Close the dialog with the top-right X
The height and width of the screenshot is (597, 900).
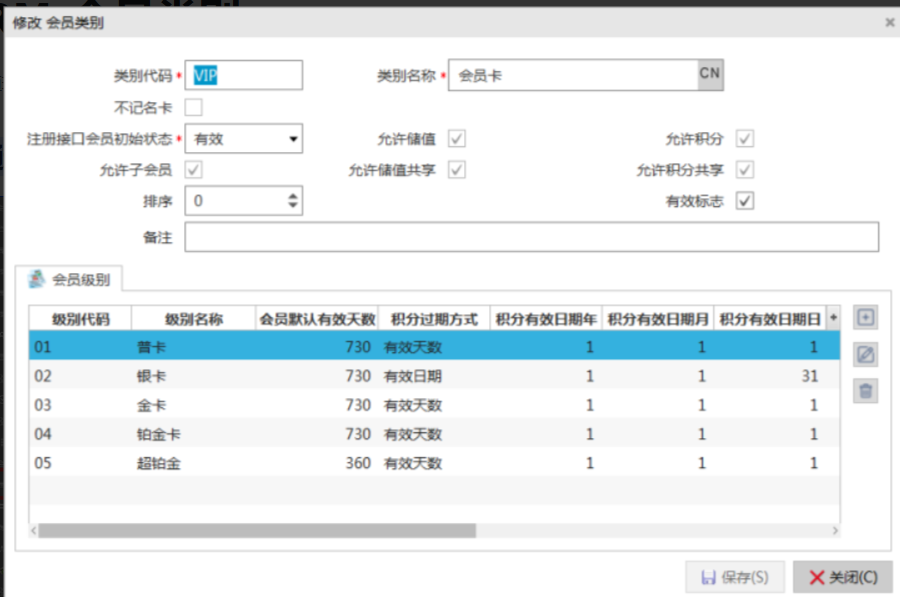pos(889,22)
